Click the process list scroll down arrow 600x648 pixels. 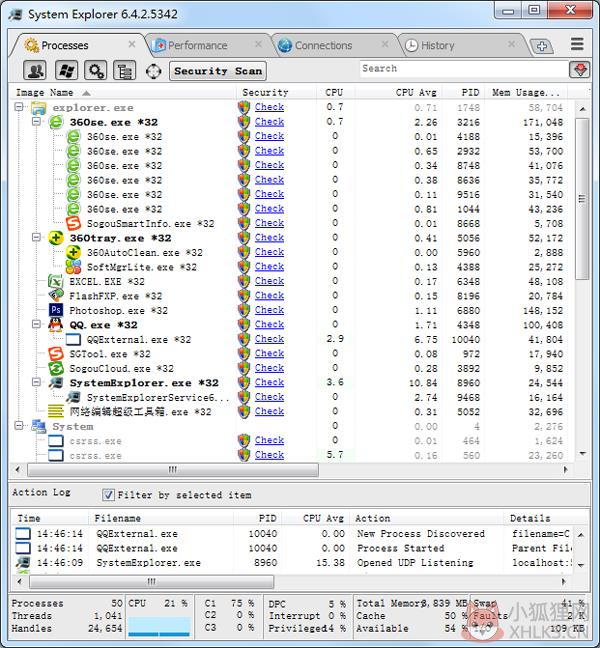pos(582,454)
